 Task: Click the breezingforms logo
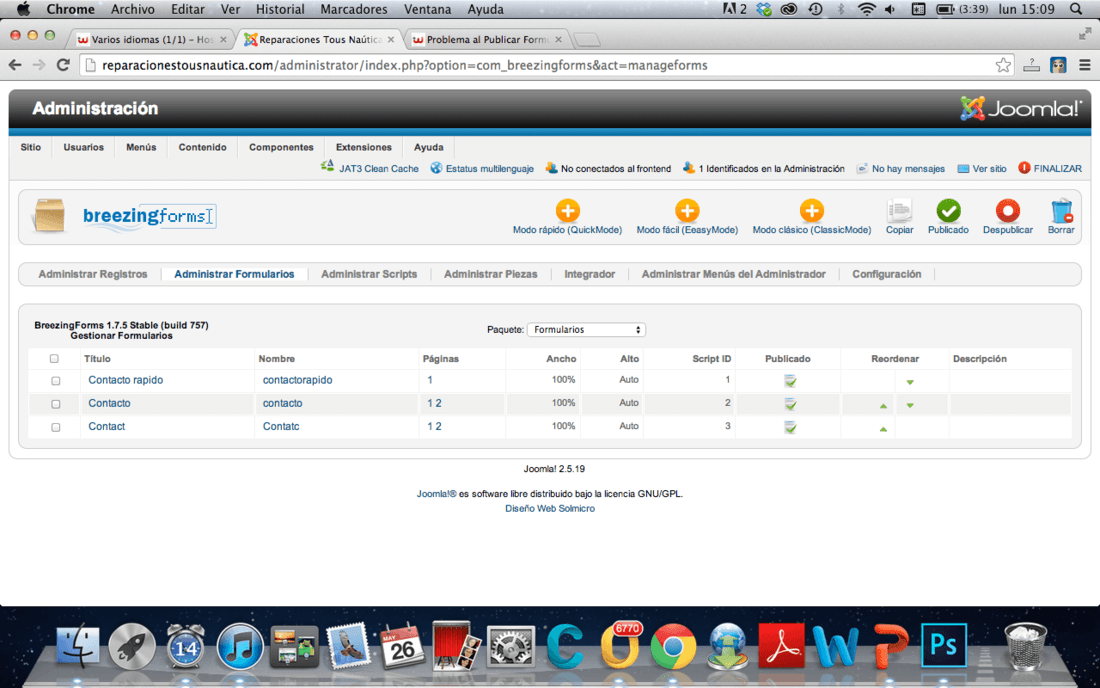click(149, 216)
